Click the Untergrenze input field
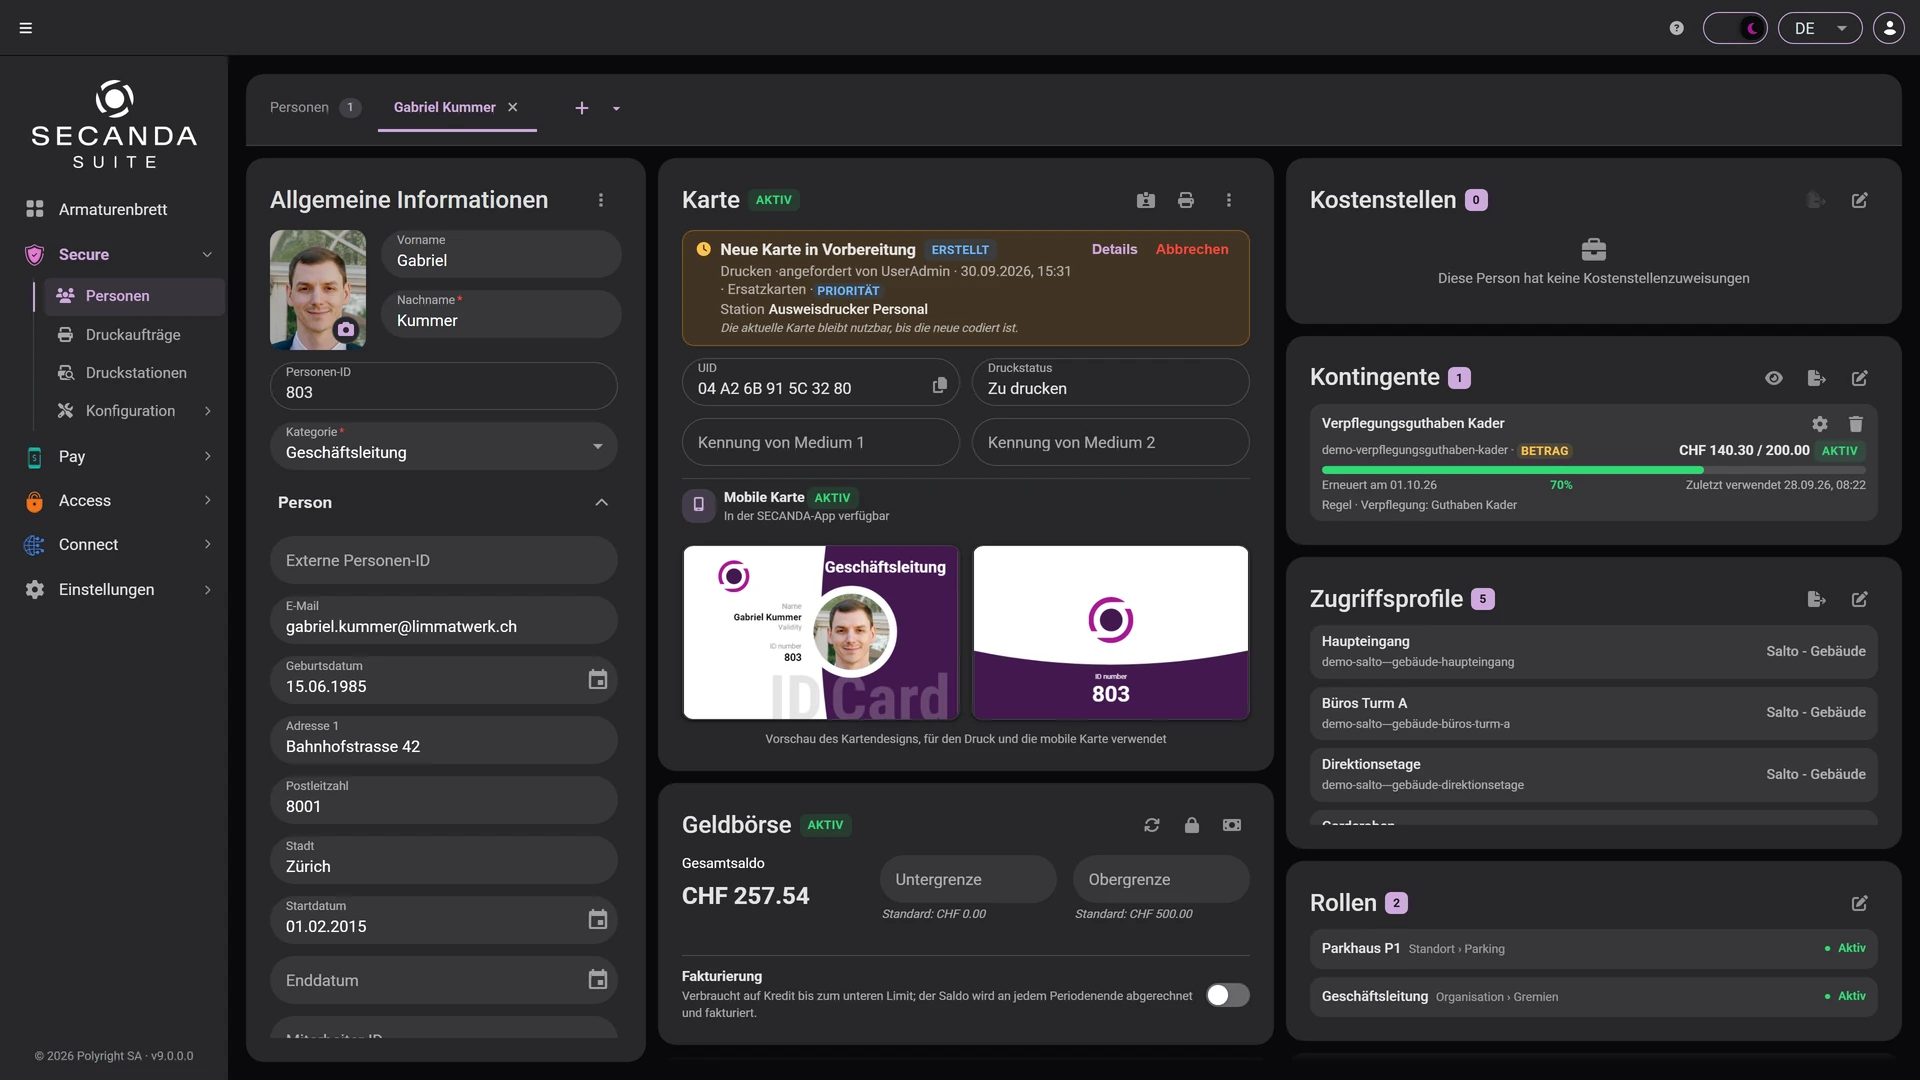This screenshot has height=1080, width=1920. click(x=968, y=879)
